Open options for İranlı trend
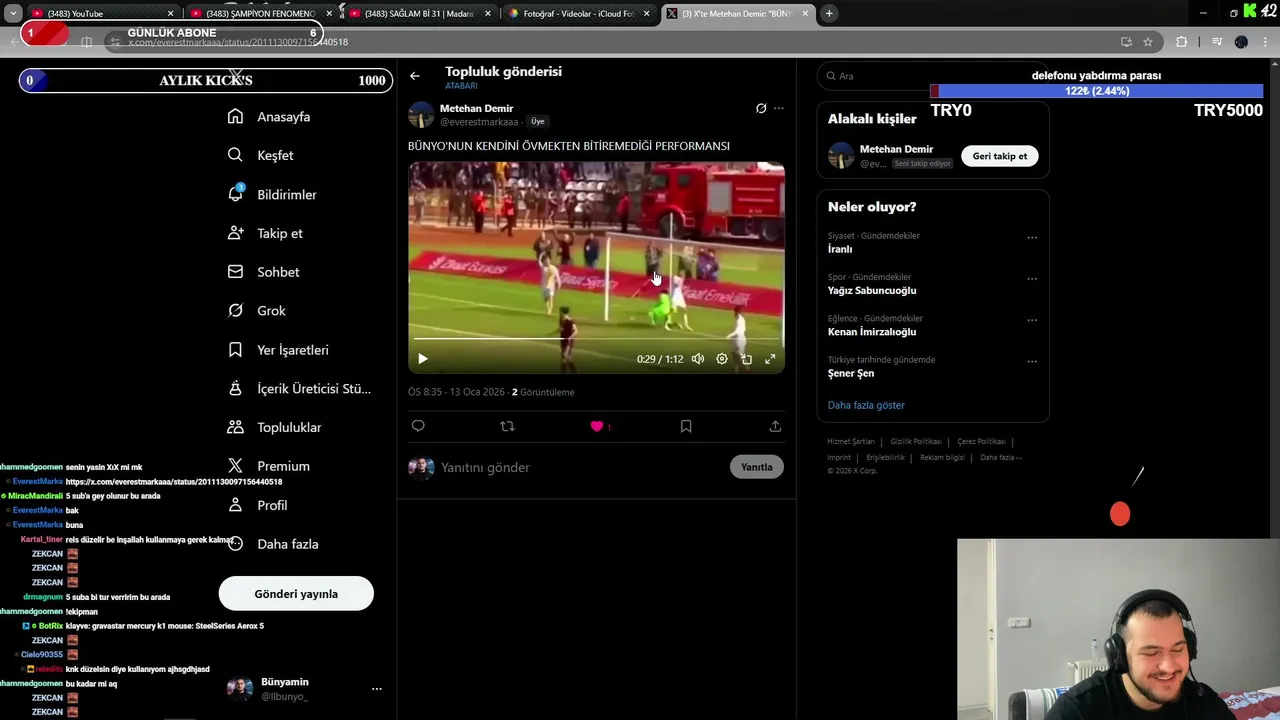 [1032, 238]
